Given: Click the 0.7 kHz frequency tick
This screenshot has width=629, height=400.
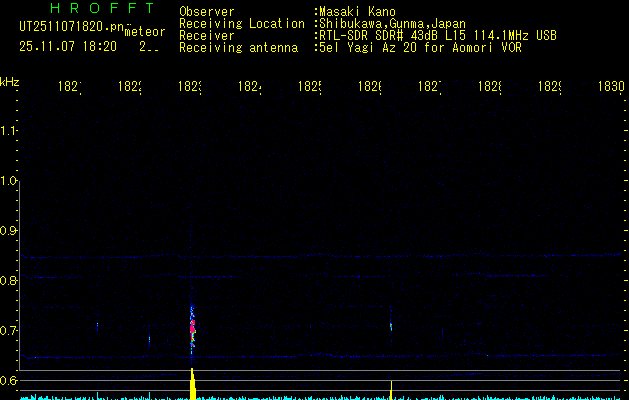Looking at the screenshot, I should (9, 330).
